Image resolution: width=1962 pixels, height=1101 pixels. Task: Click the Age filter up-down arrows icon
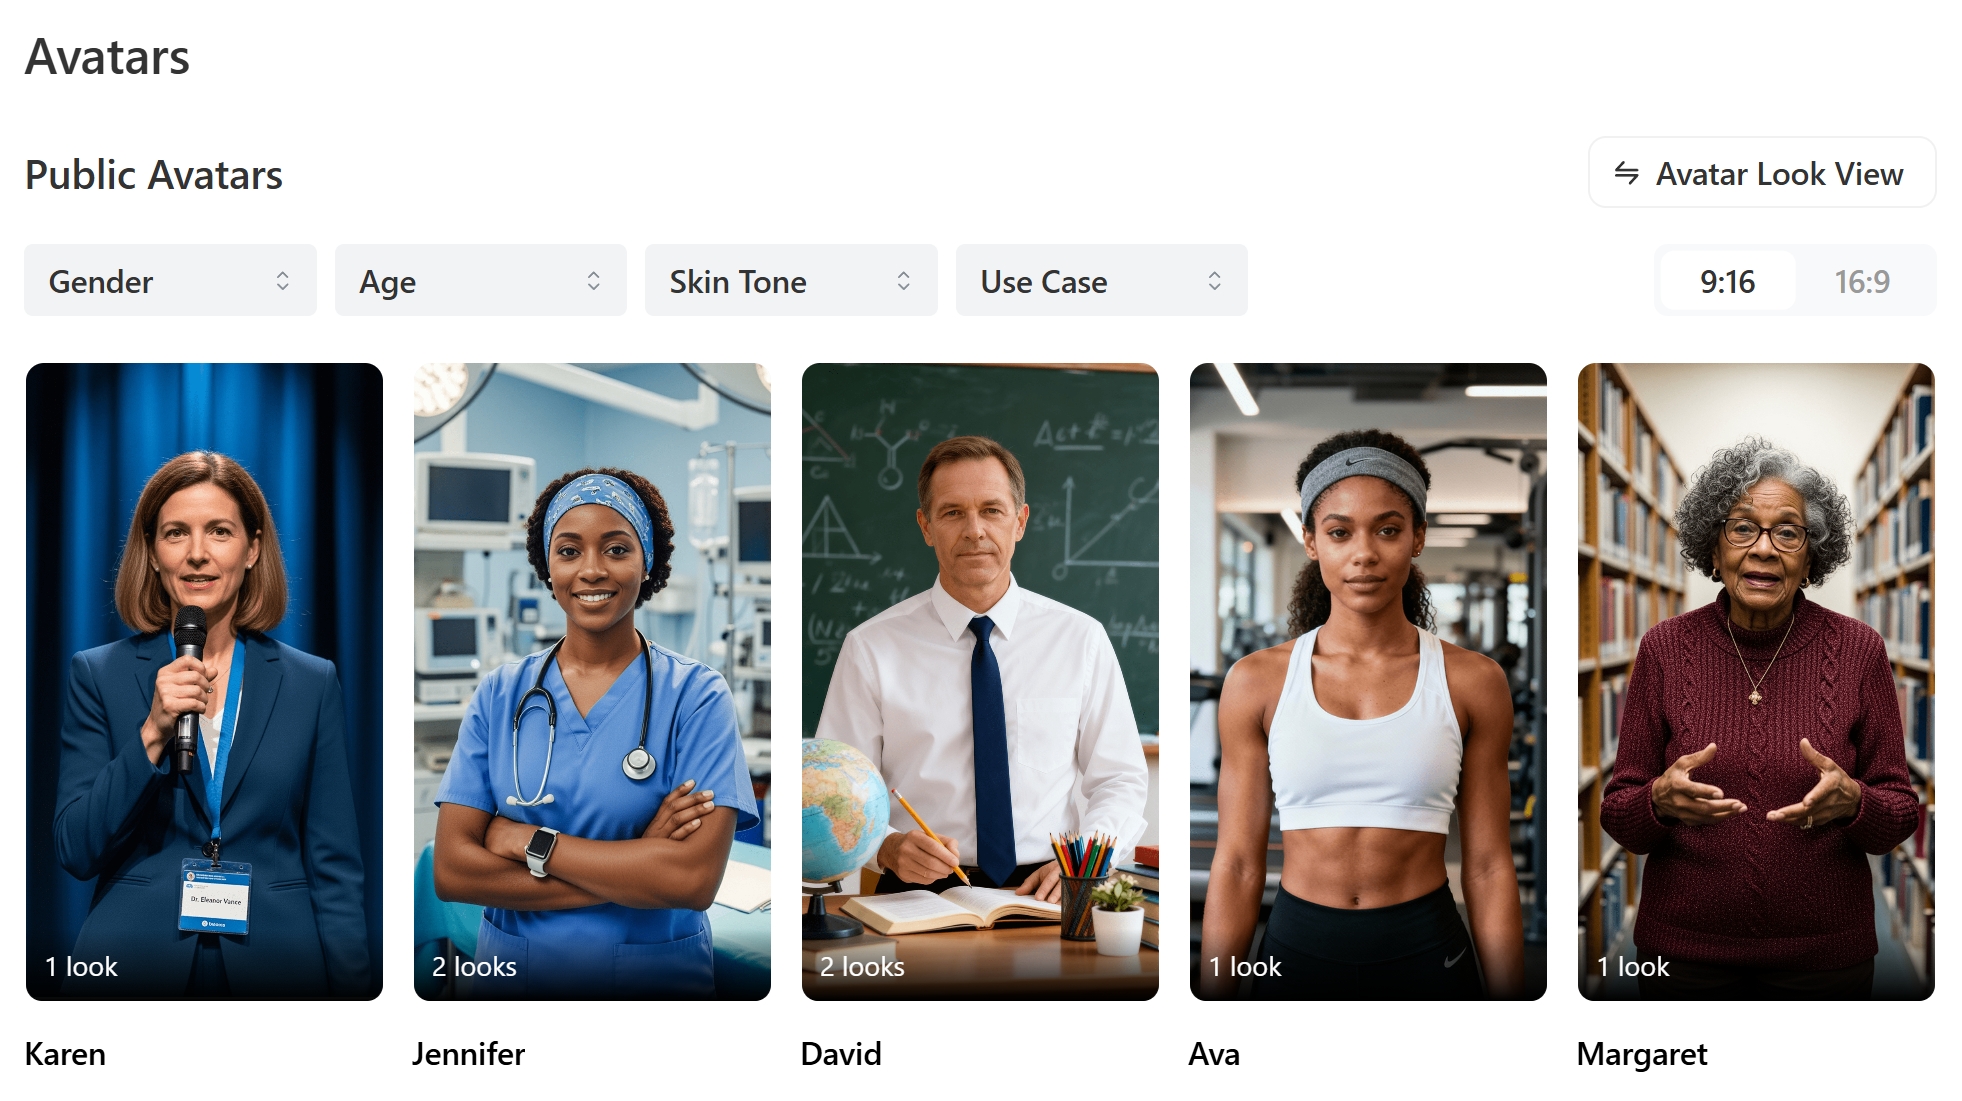click(594, 281)
